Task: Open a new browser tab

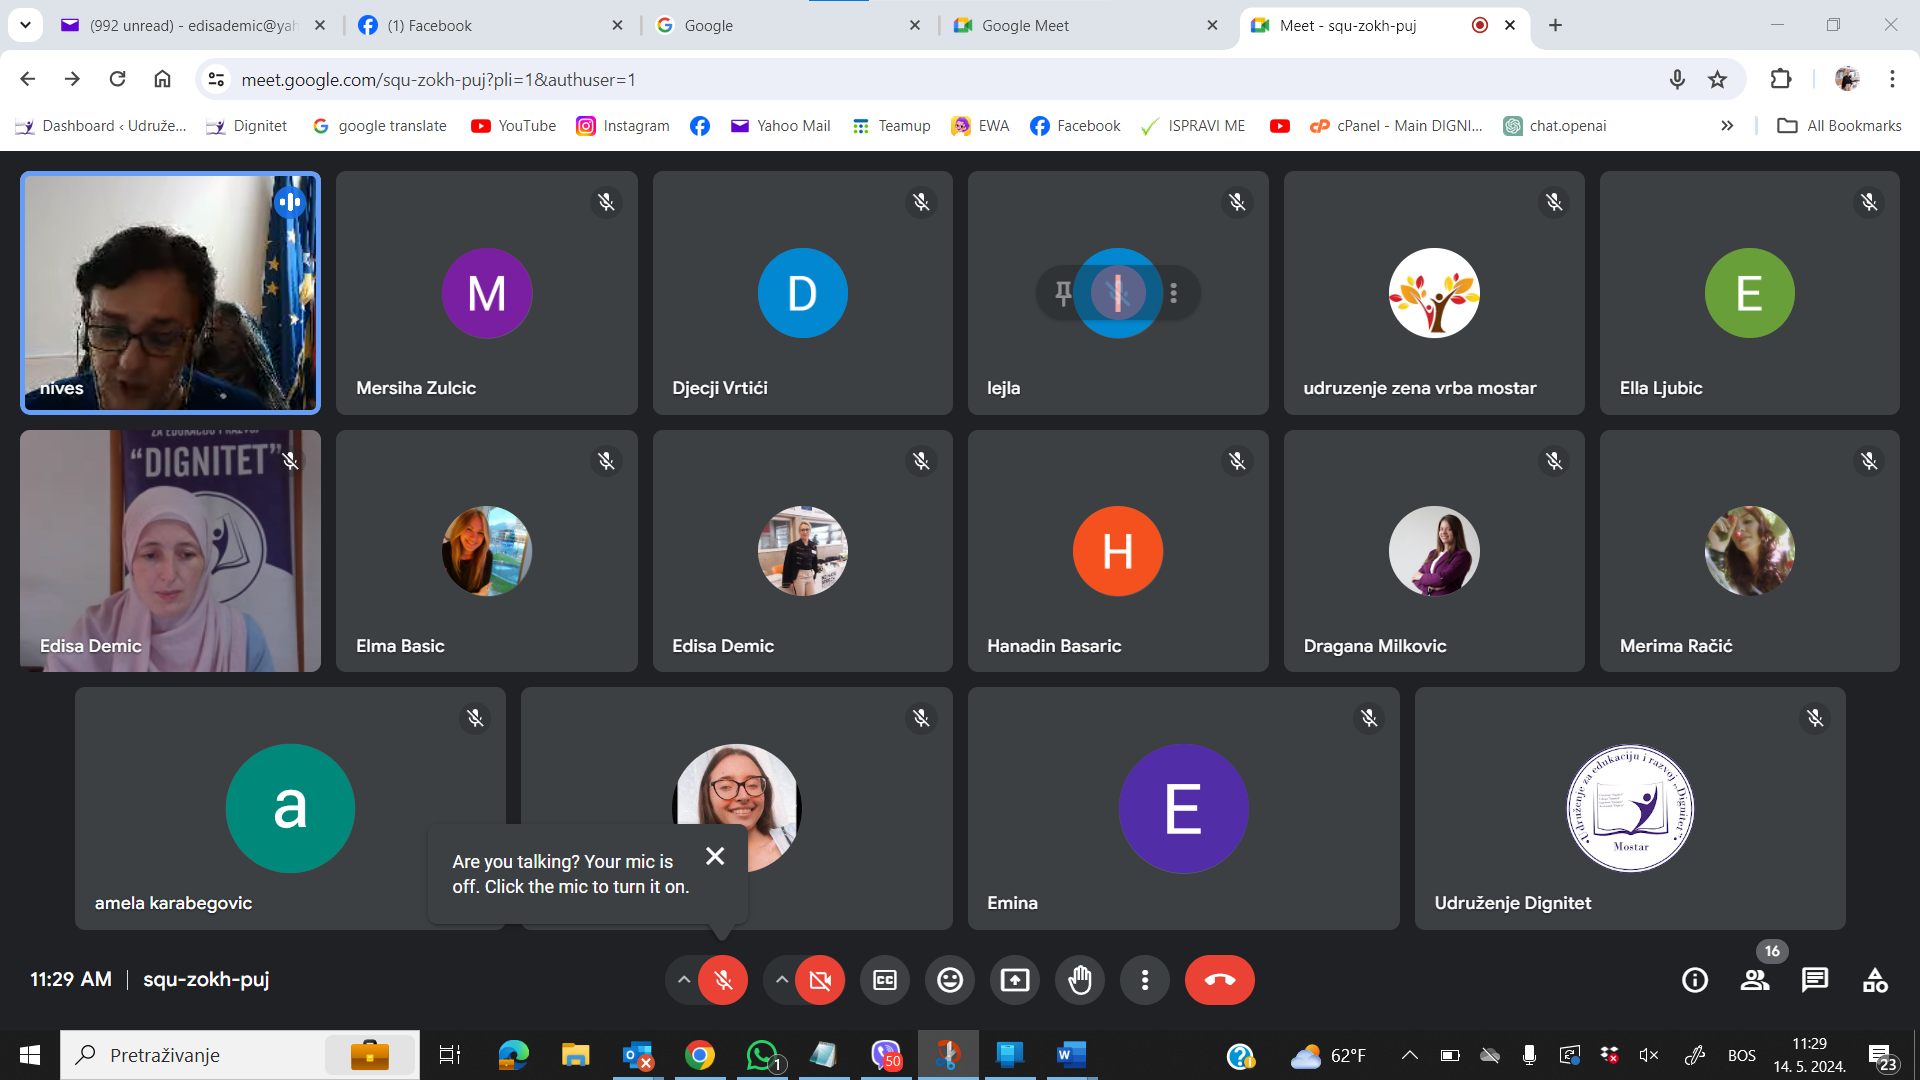Action: pyautogui.click(x=1555, y=25)
